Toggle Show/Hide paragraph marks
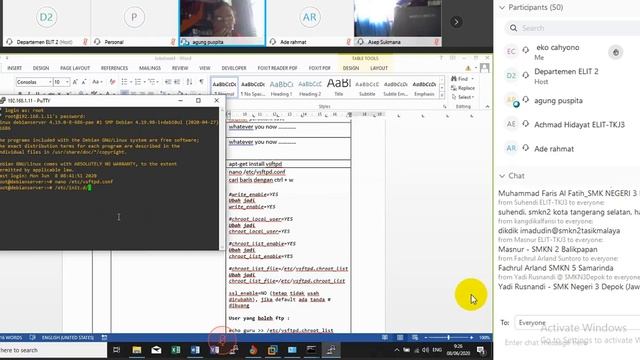 (201, 82)
